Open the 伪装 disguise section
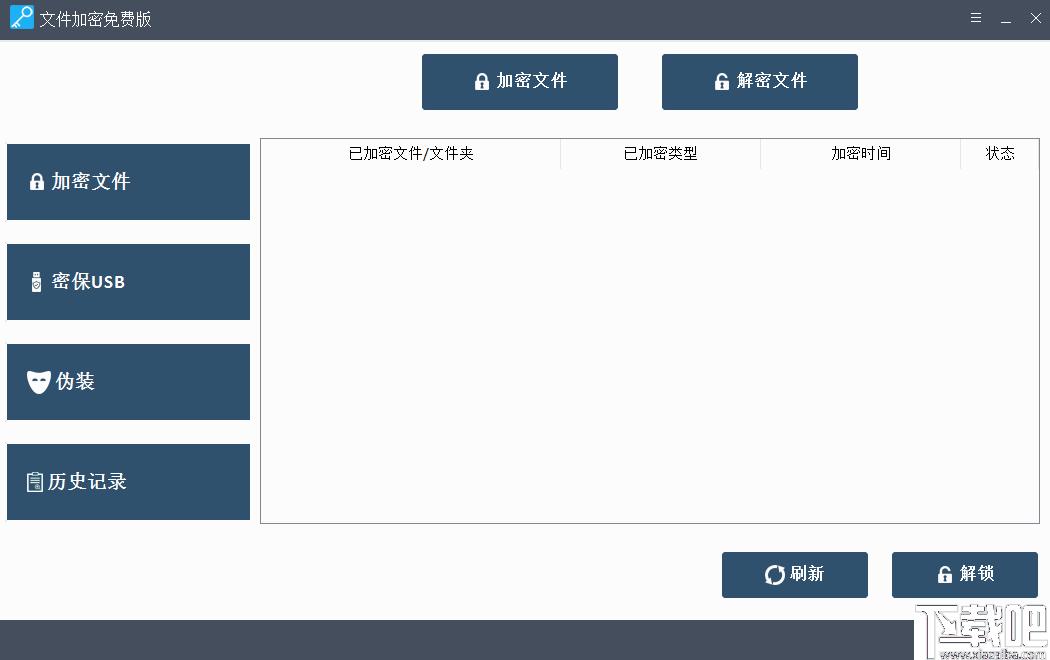This screenshot has height=660, width=1050. click(129, 382)
